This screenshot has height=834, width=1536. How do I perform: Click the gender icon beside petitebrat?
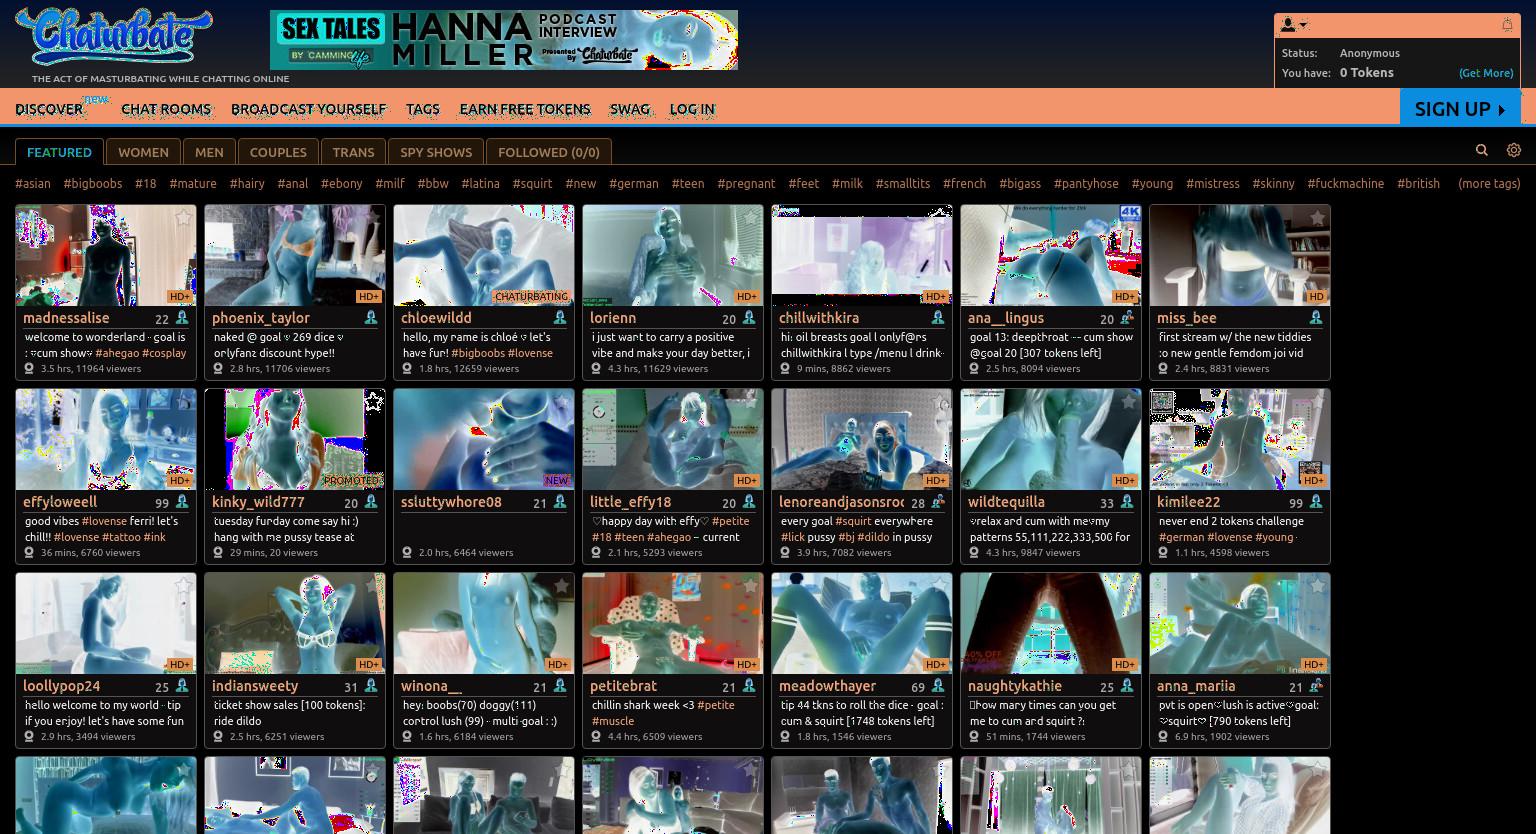tap(749, 686)
